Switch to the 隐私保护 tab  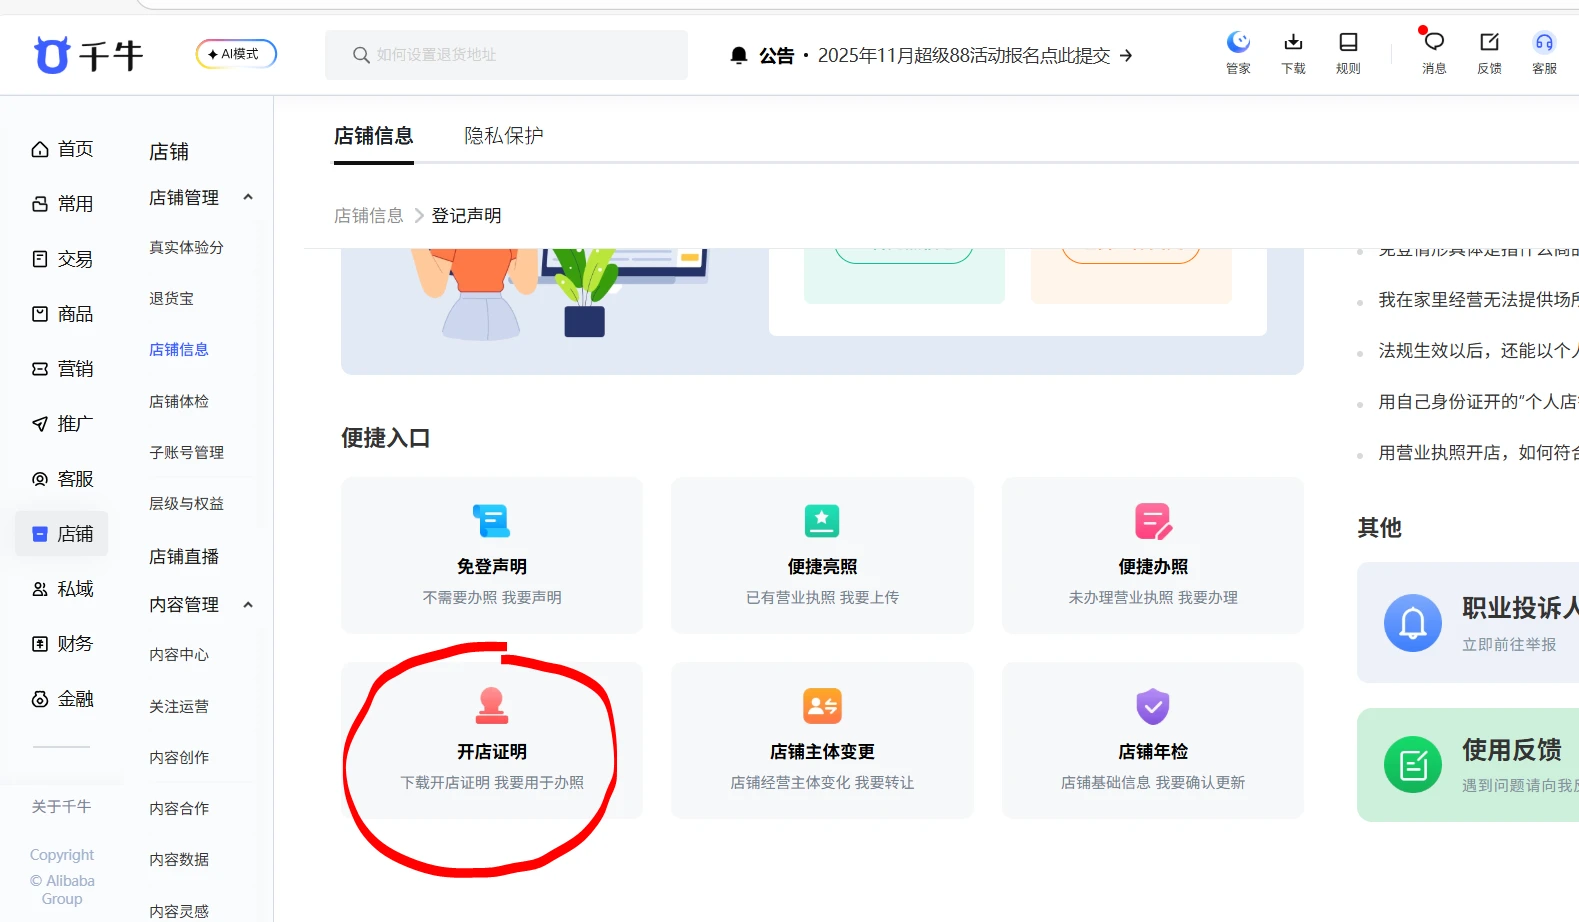pyautogui.click(x=503, y=136)
